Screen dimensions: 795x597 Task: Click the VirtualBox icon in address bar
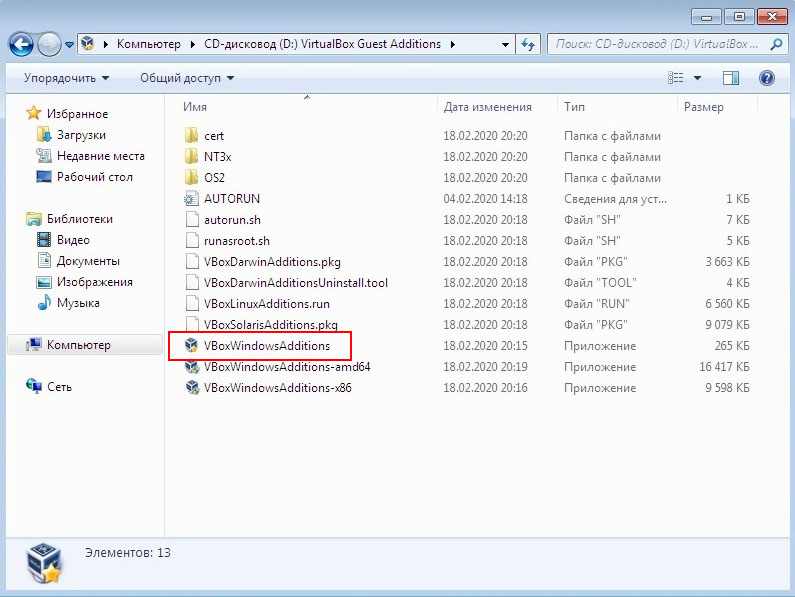point(88,44)
